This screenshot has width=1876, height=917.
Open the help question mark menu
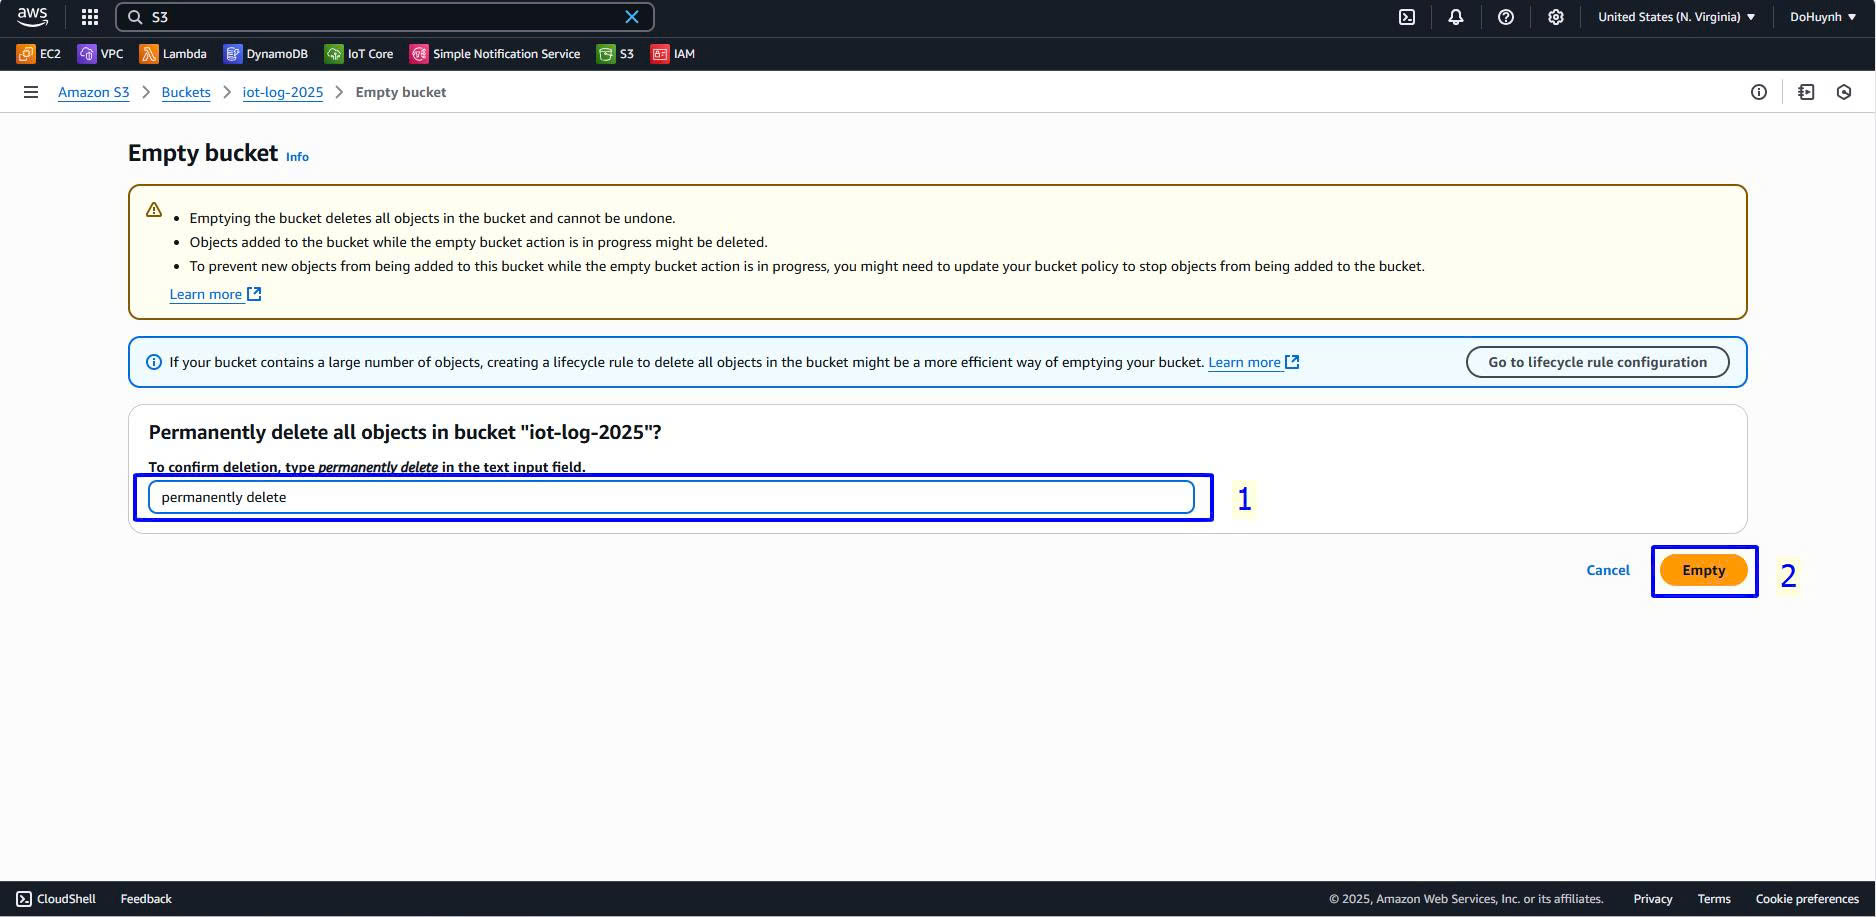1506,17
